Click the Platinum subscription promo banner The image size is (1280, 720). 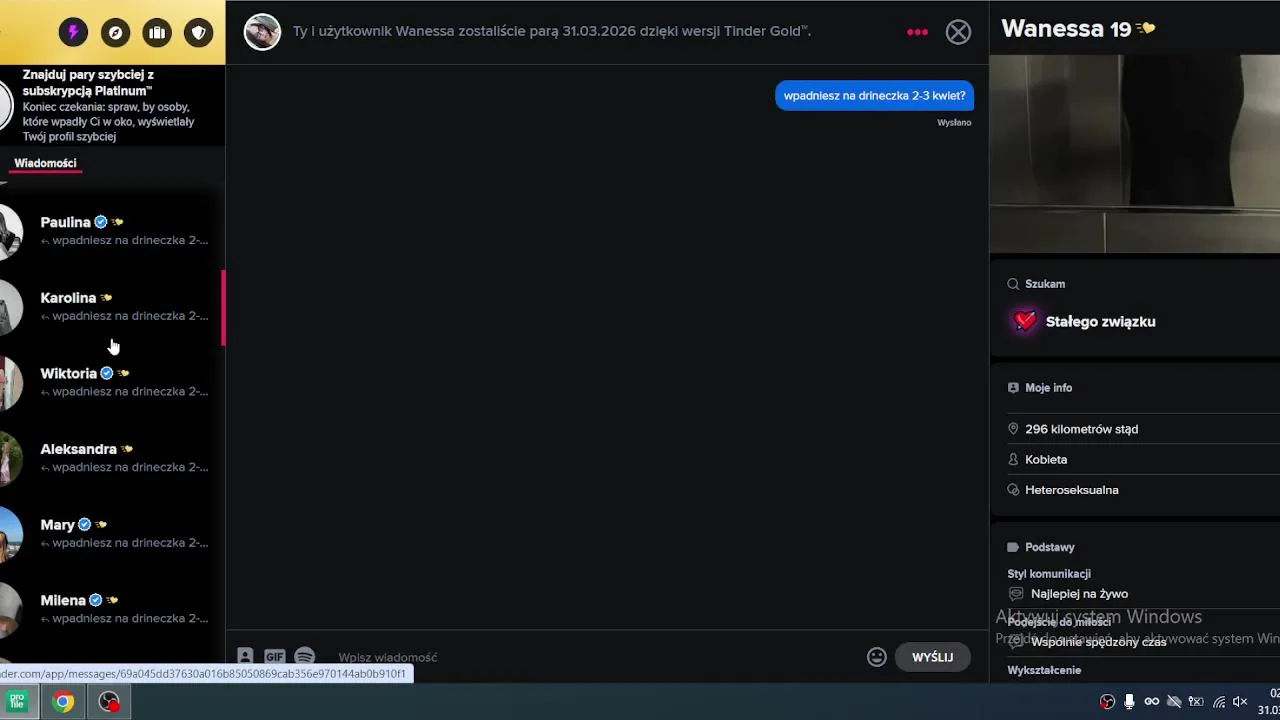tap(112, 105)
